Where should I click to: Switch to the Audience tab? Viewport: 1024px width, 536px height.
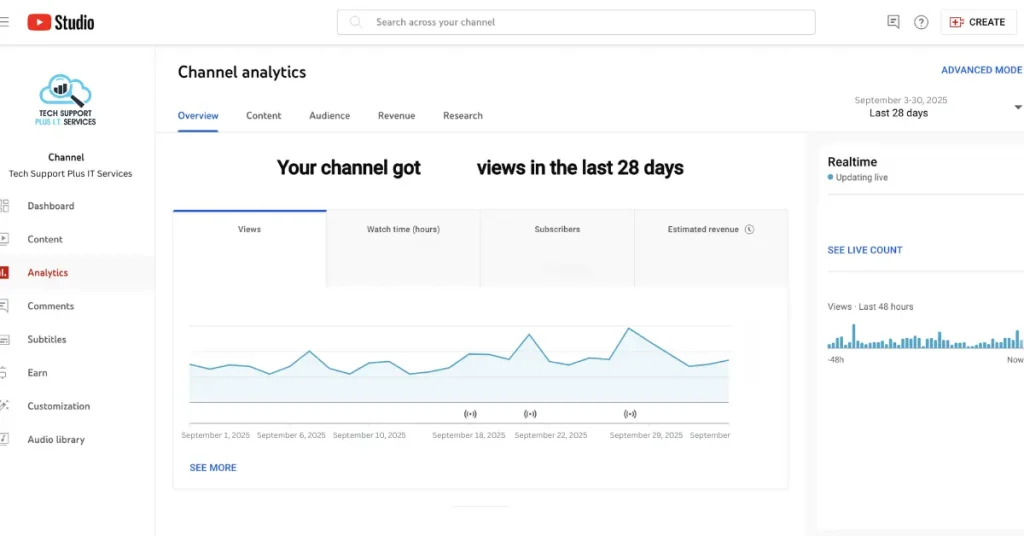(329, 116)
